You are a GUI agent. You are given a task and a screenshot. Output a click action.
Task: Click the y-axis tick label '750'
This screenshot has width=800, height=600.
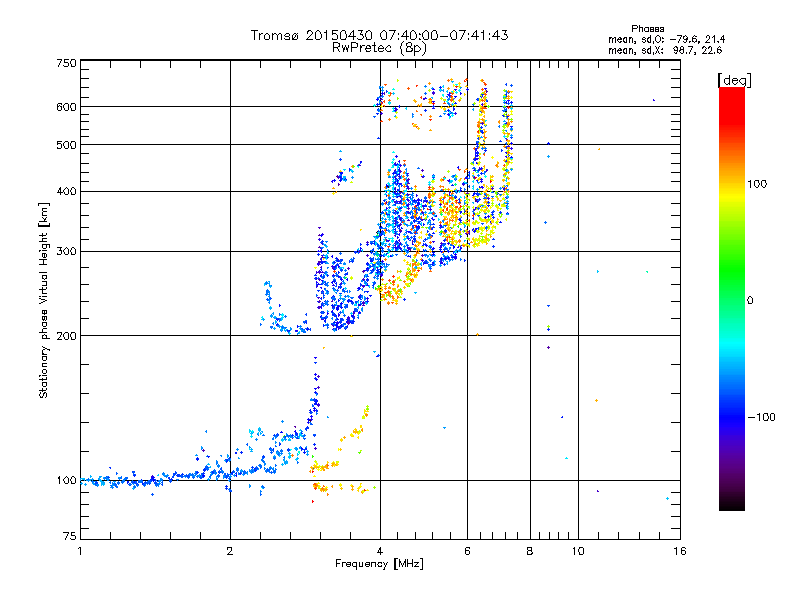(66, 63)
